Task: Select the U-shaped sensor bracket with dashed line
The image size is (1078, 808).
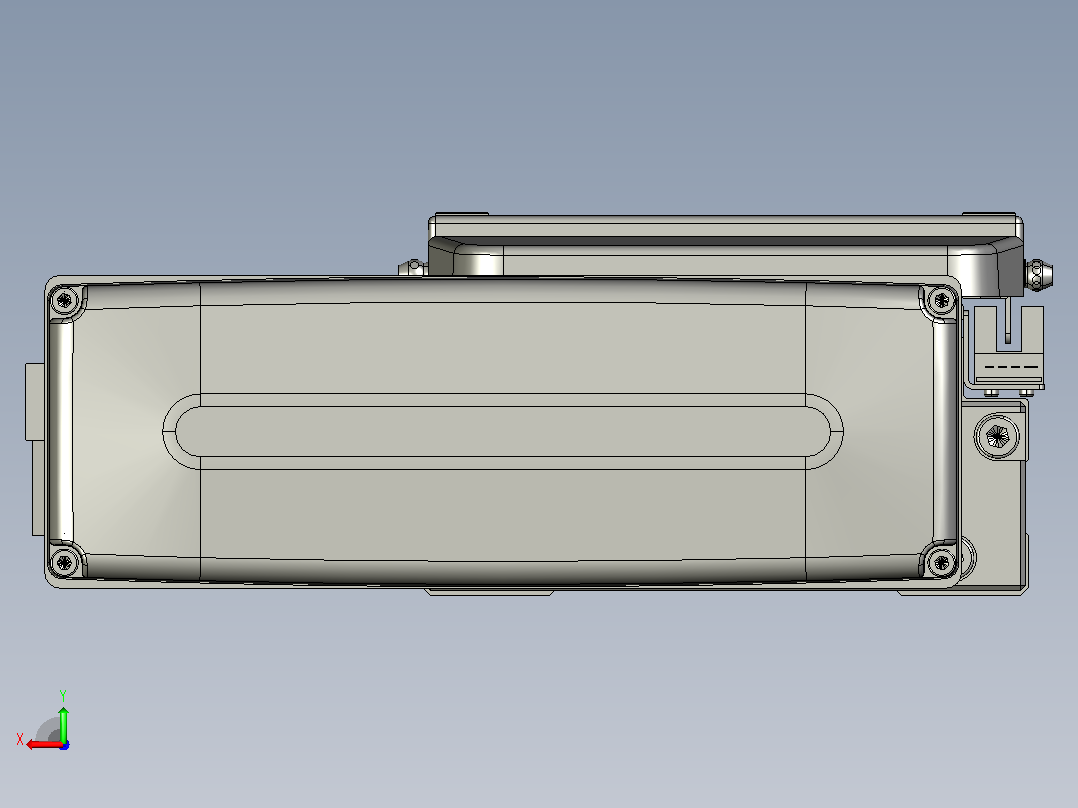Action: click(1009, 347)
